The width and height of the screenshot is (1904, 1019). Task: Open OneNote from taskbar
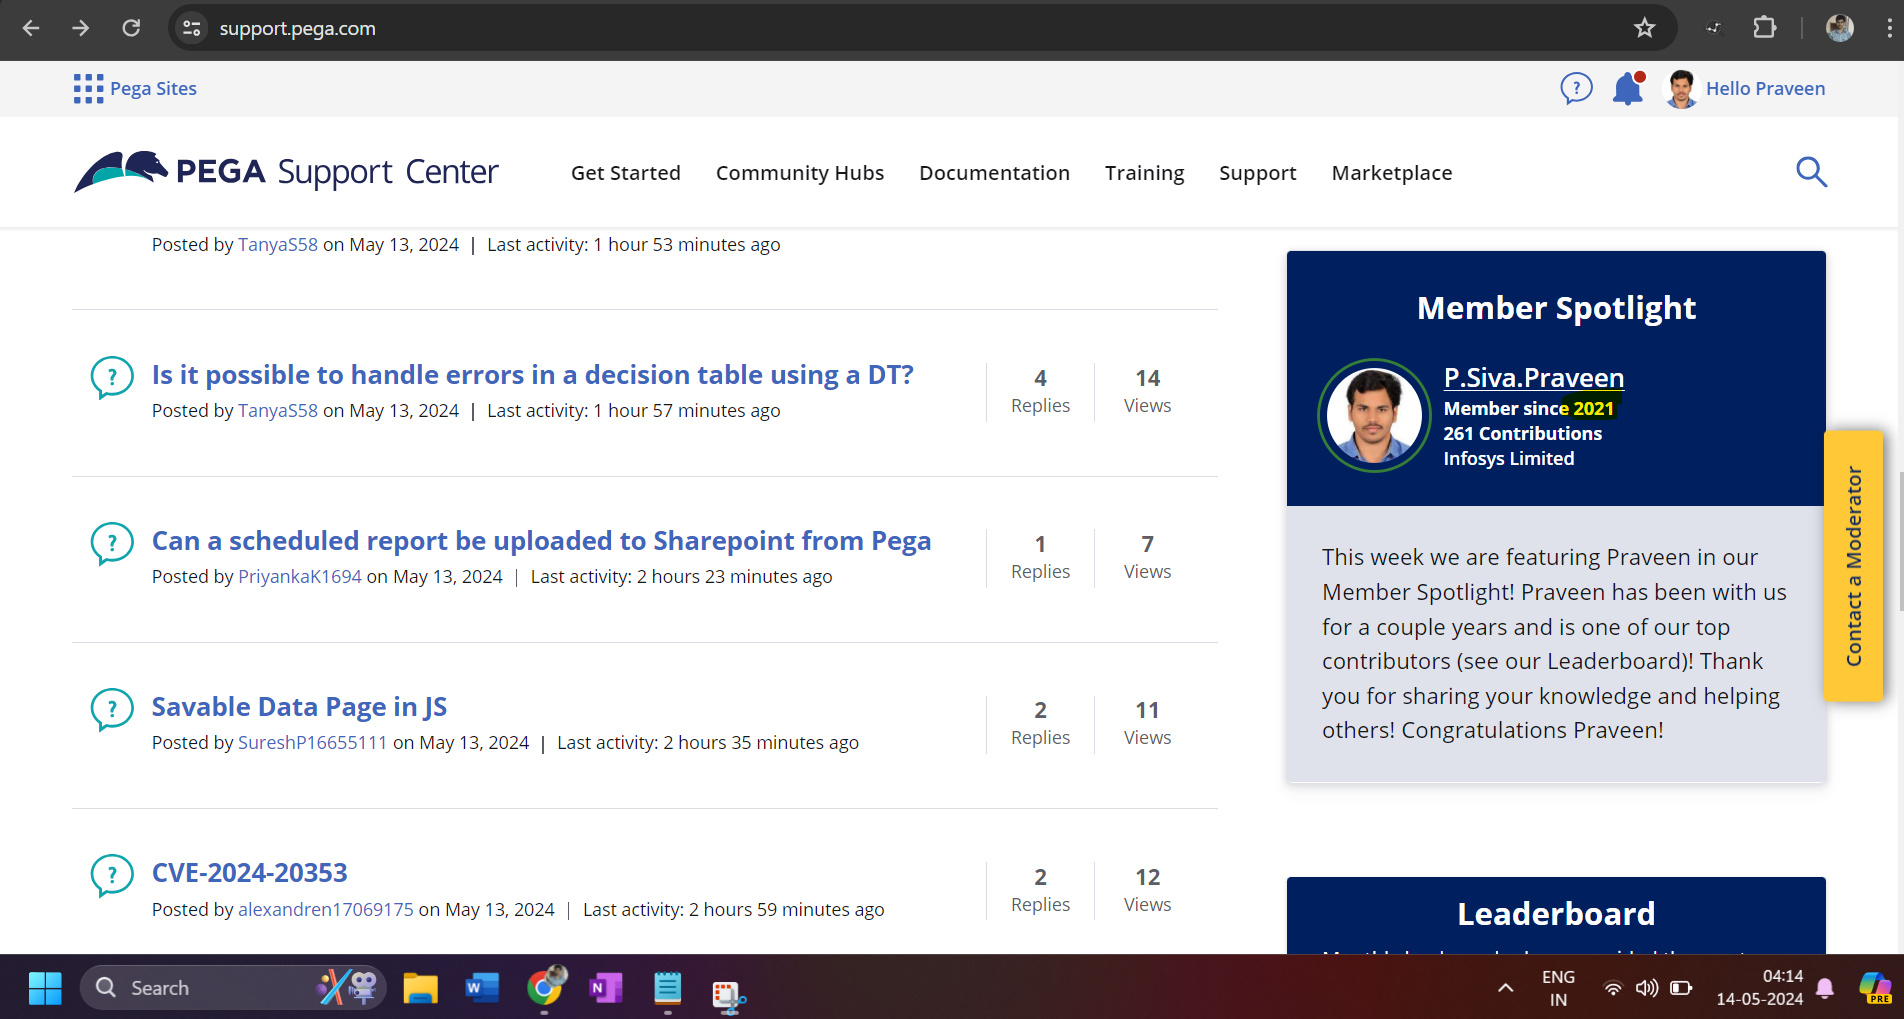pos(606,988)
